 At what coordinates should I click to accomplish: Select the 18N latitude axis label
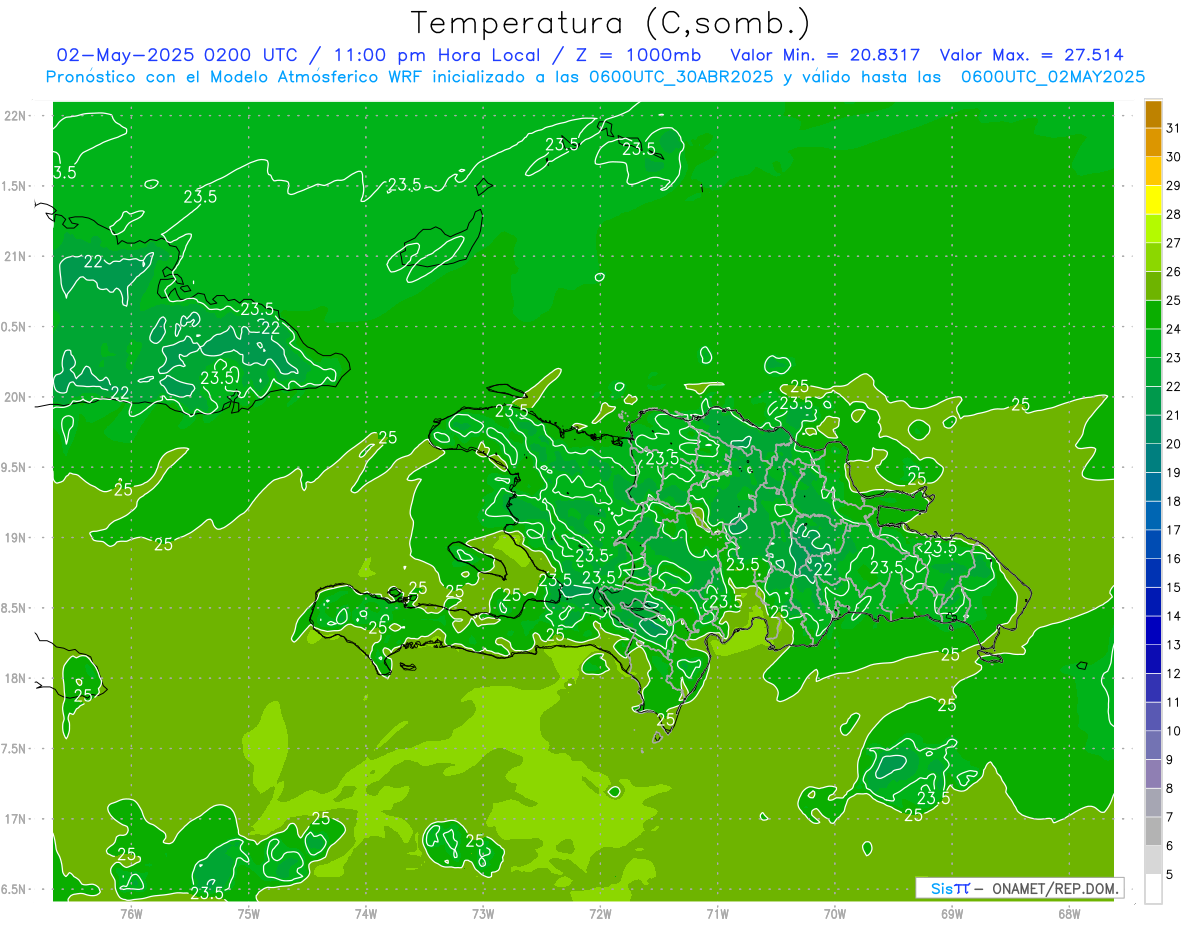pyautogui.click(x=16, y=678)
